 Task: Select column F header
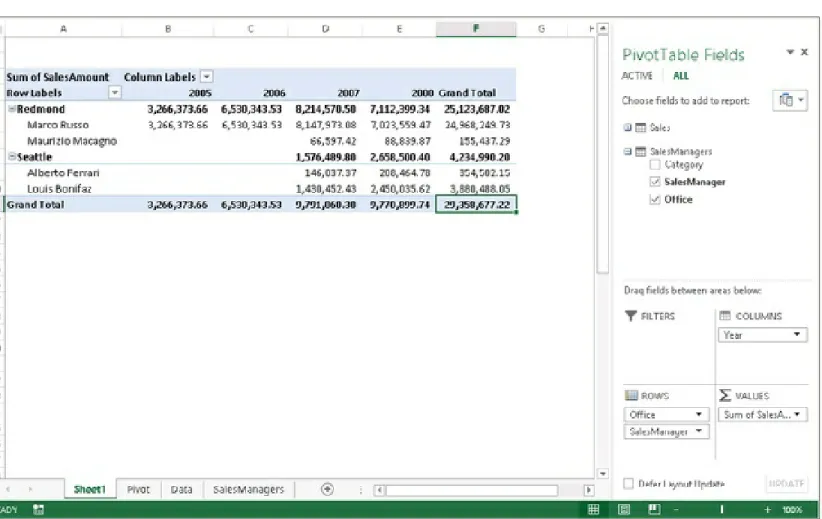tap(475, 29)
